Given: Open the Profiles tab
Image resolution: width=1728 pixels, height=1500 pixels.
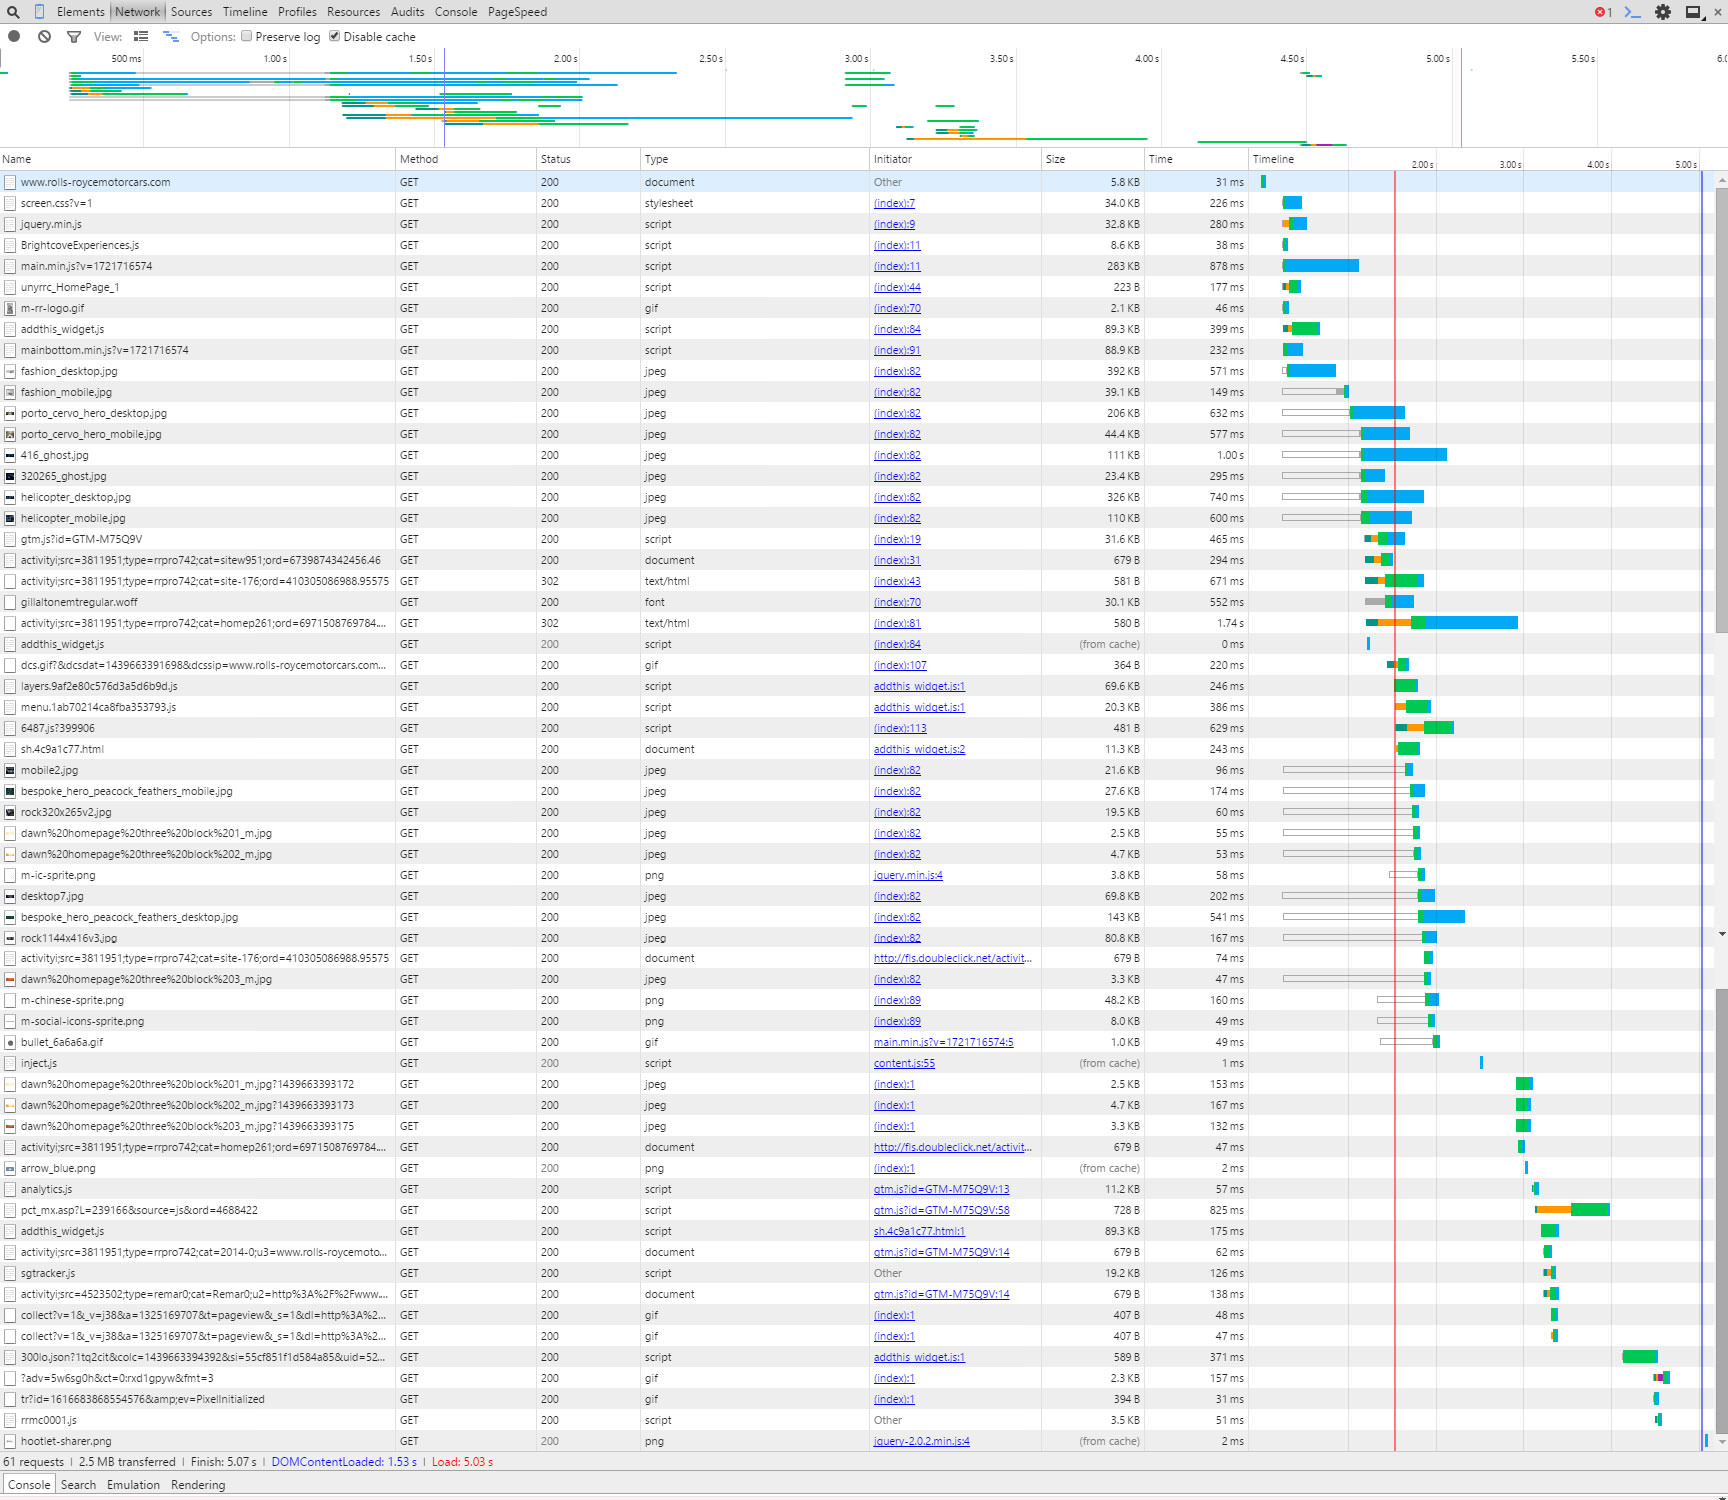Looking at the screenshot, I should (x=297, y=12).
